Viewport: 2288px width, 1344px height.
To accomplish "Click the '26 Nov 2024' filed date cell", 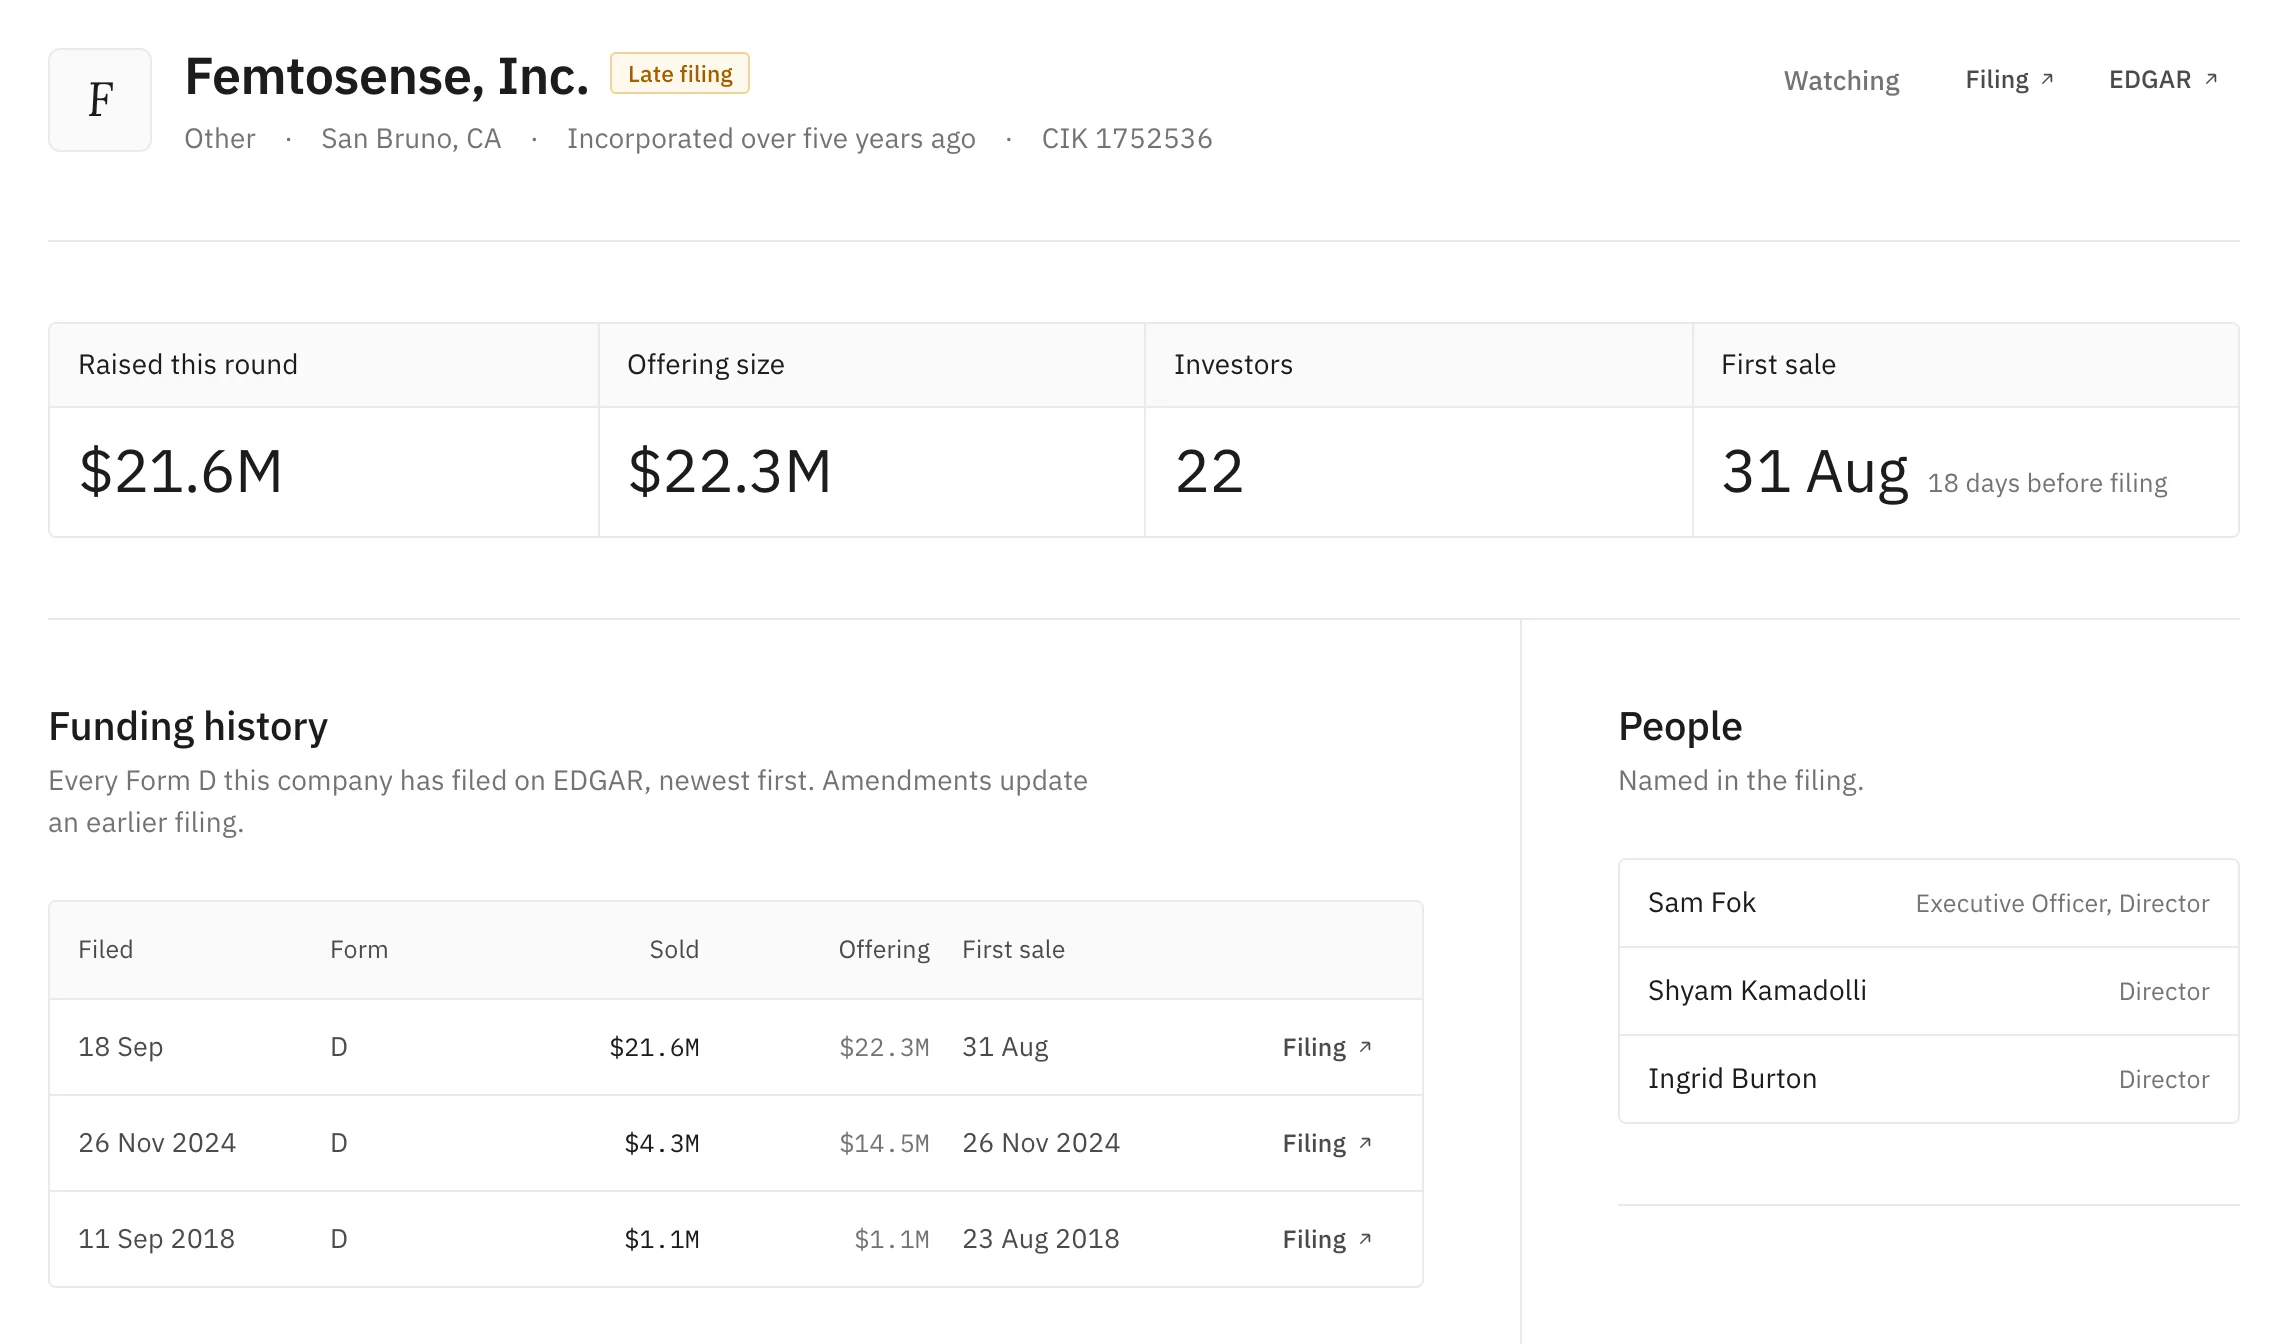I will click(157, 1143).
